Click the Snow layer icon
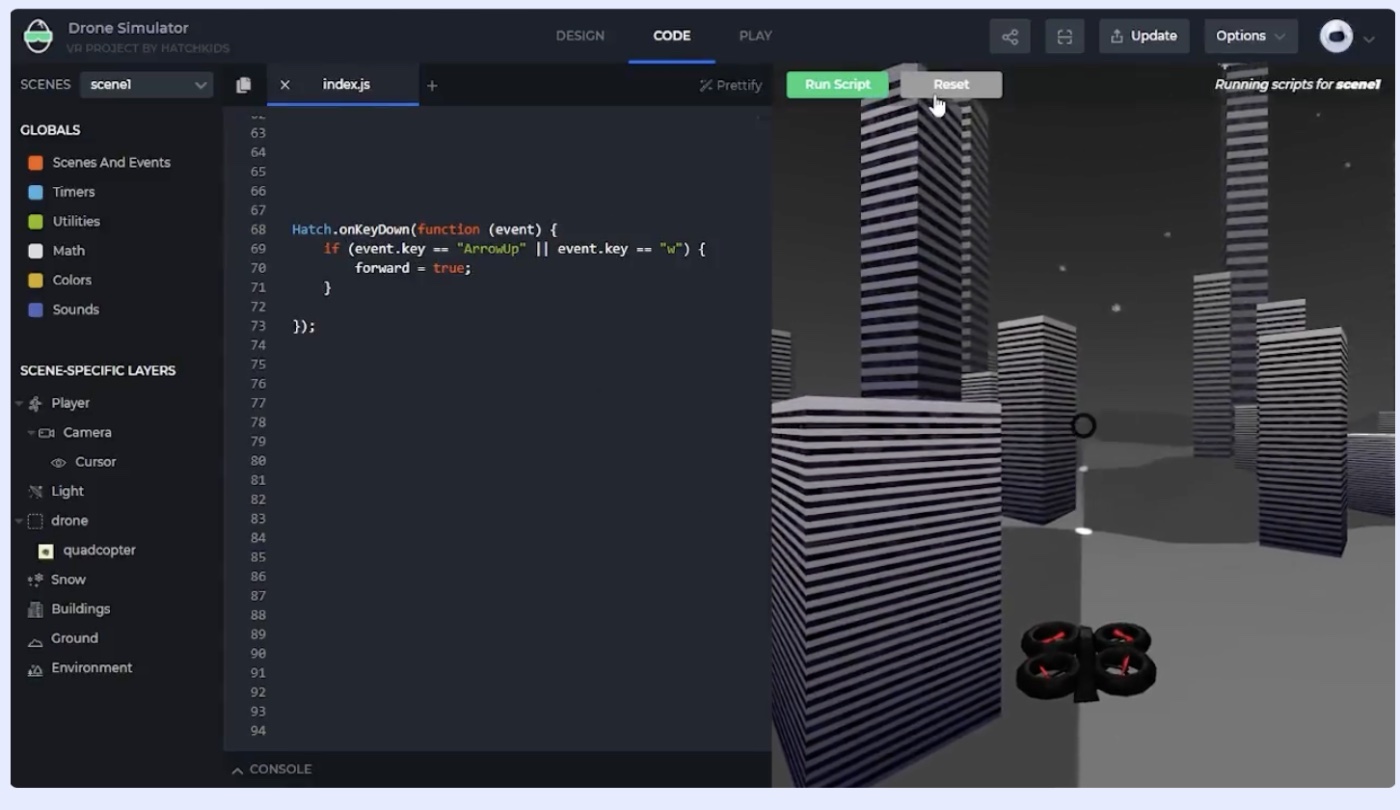This screenshot has width=1400, height=810. [36, 580]
